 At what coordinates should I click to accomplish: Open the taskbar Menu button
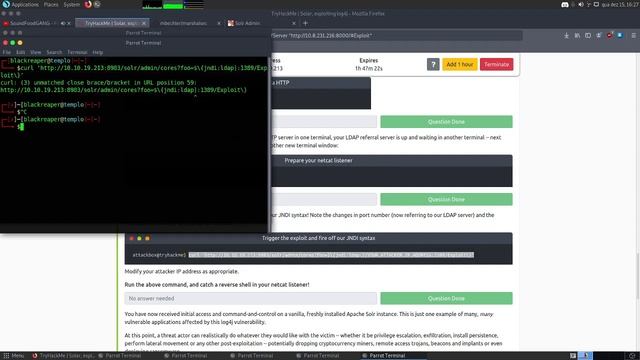point(13,356)
